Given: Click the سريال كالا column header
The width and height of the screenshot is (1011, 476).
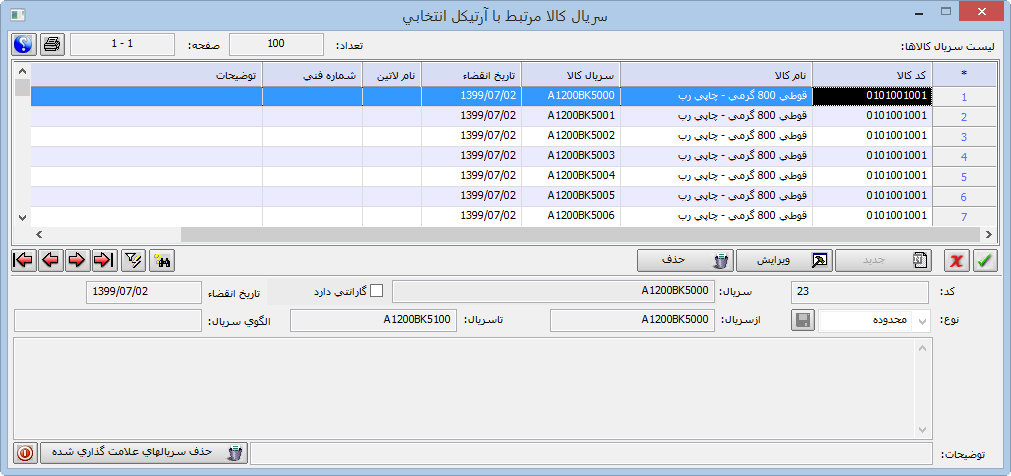Looking at the screenshot, I should 571,76.
